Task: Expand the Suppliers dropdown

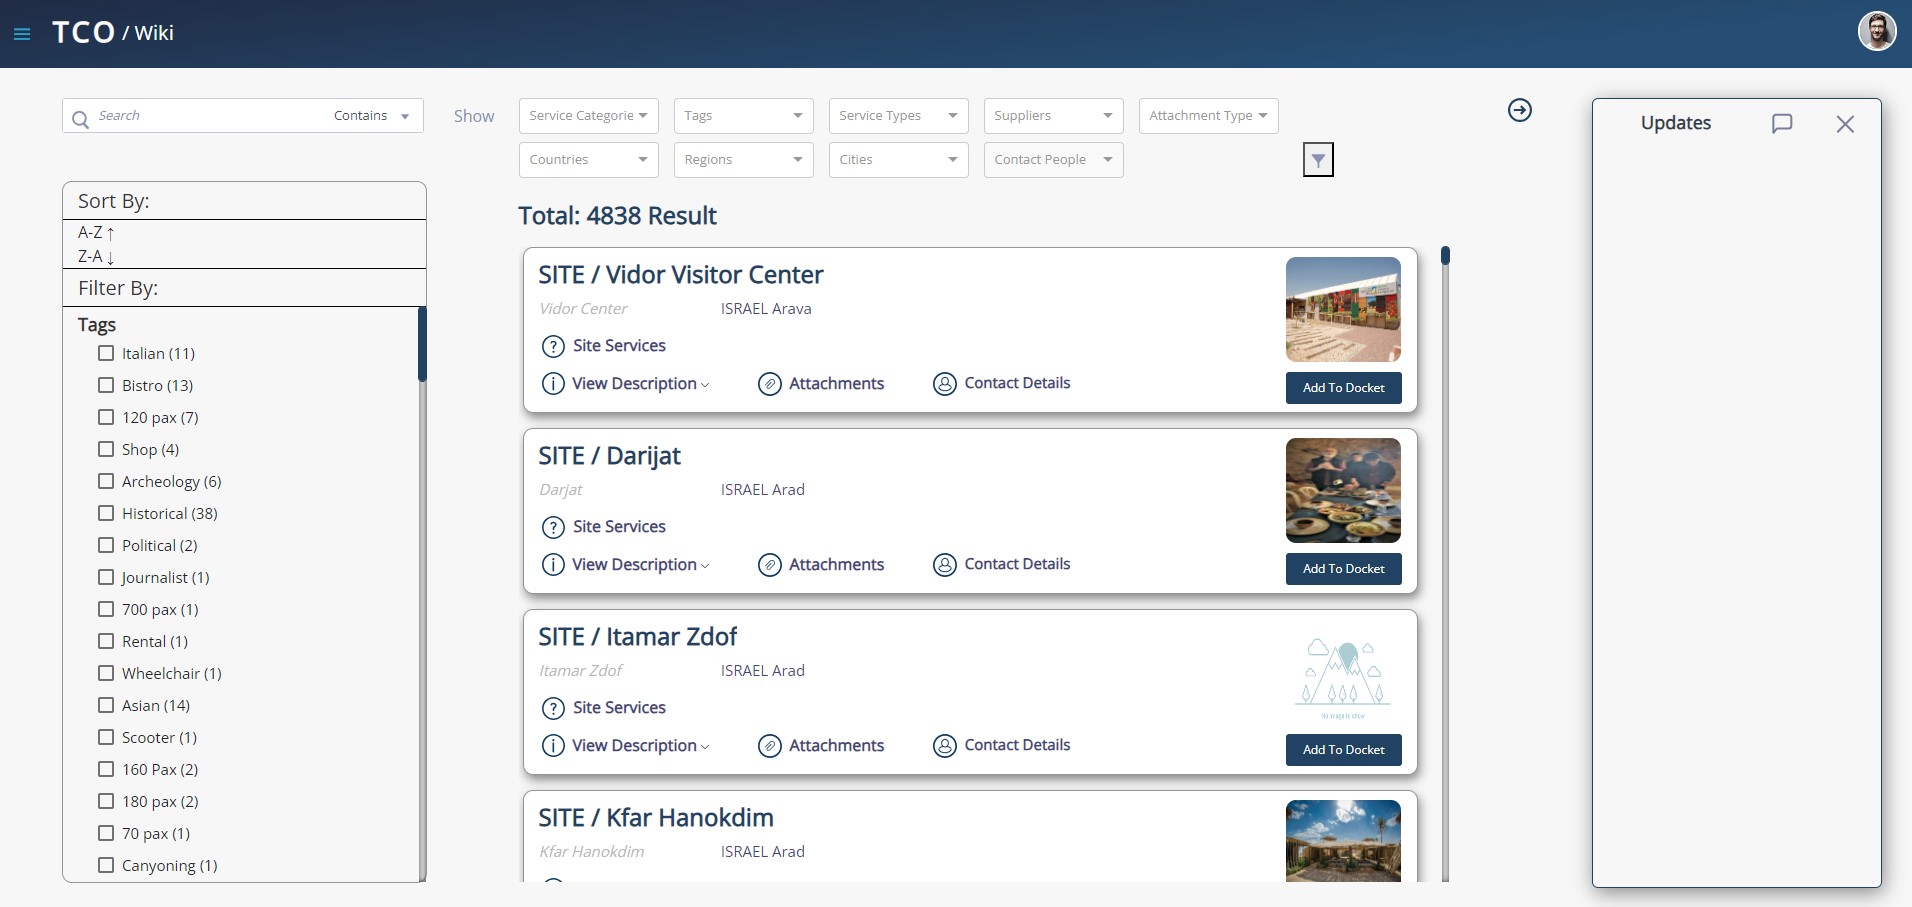Action: 1054,116
